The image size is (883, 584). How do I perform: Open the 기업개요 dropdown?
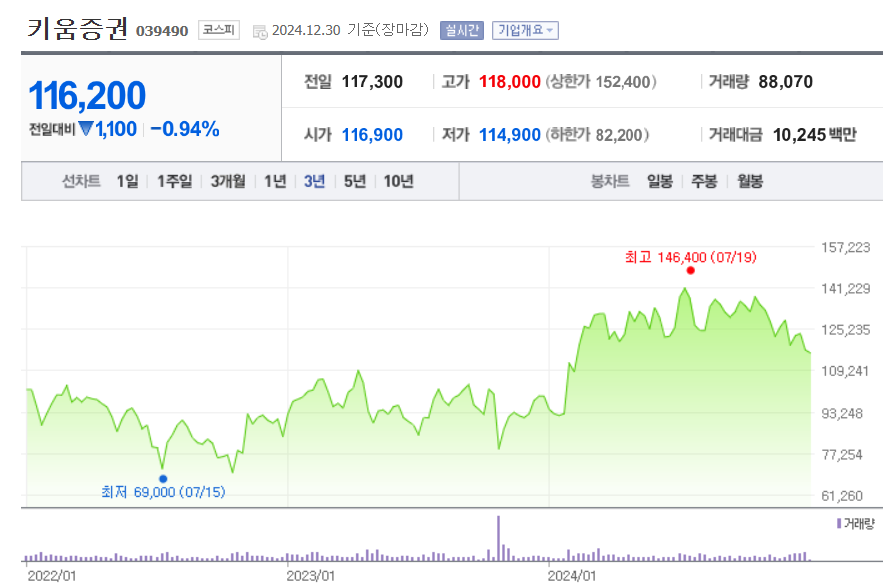[525, 30]
